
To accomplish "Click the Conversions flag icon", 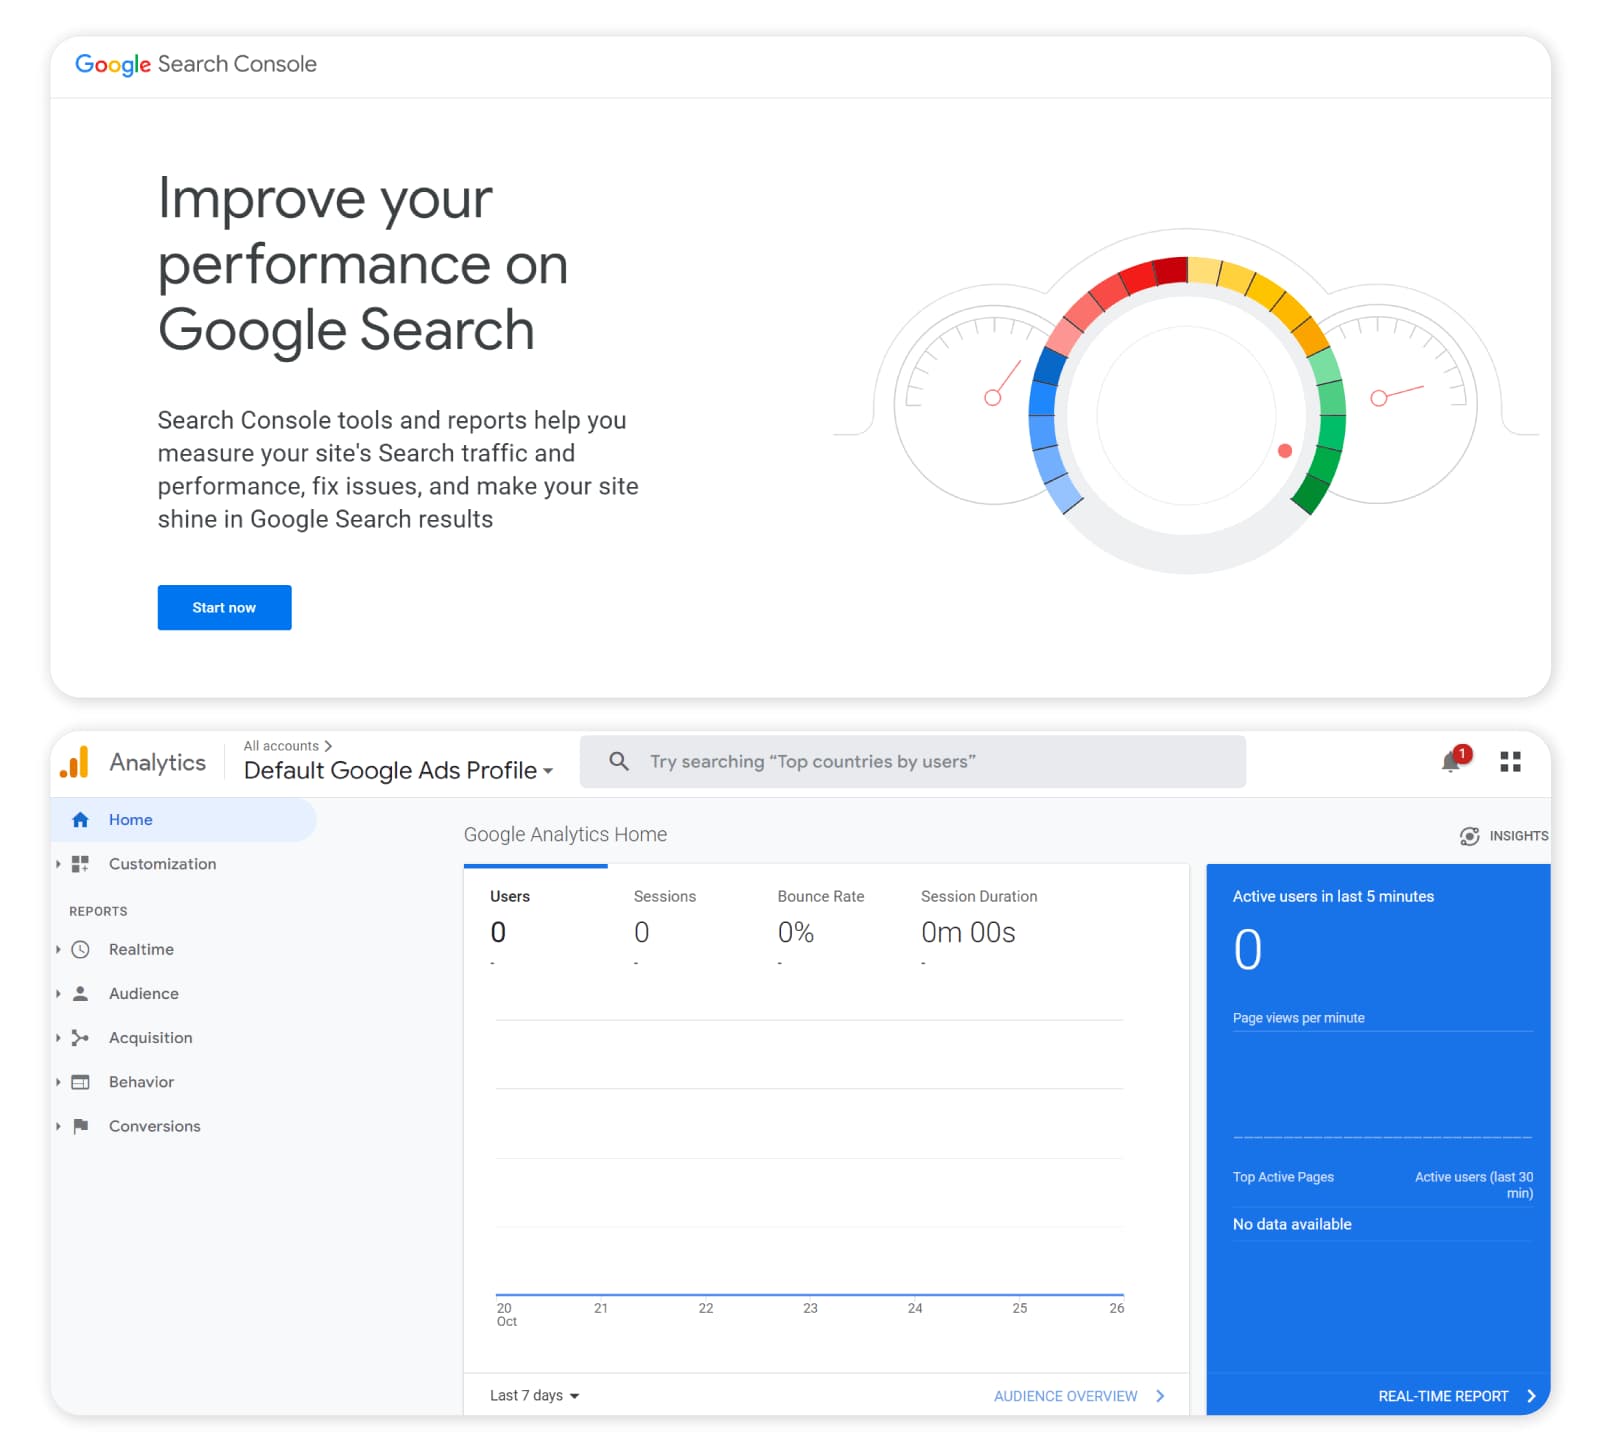I will click(81, 1126).
